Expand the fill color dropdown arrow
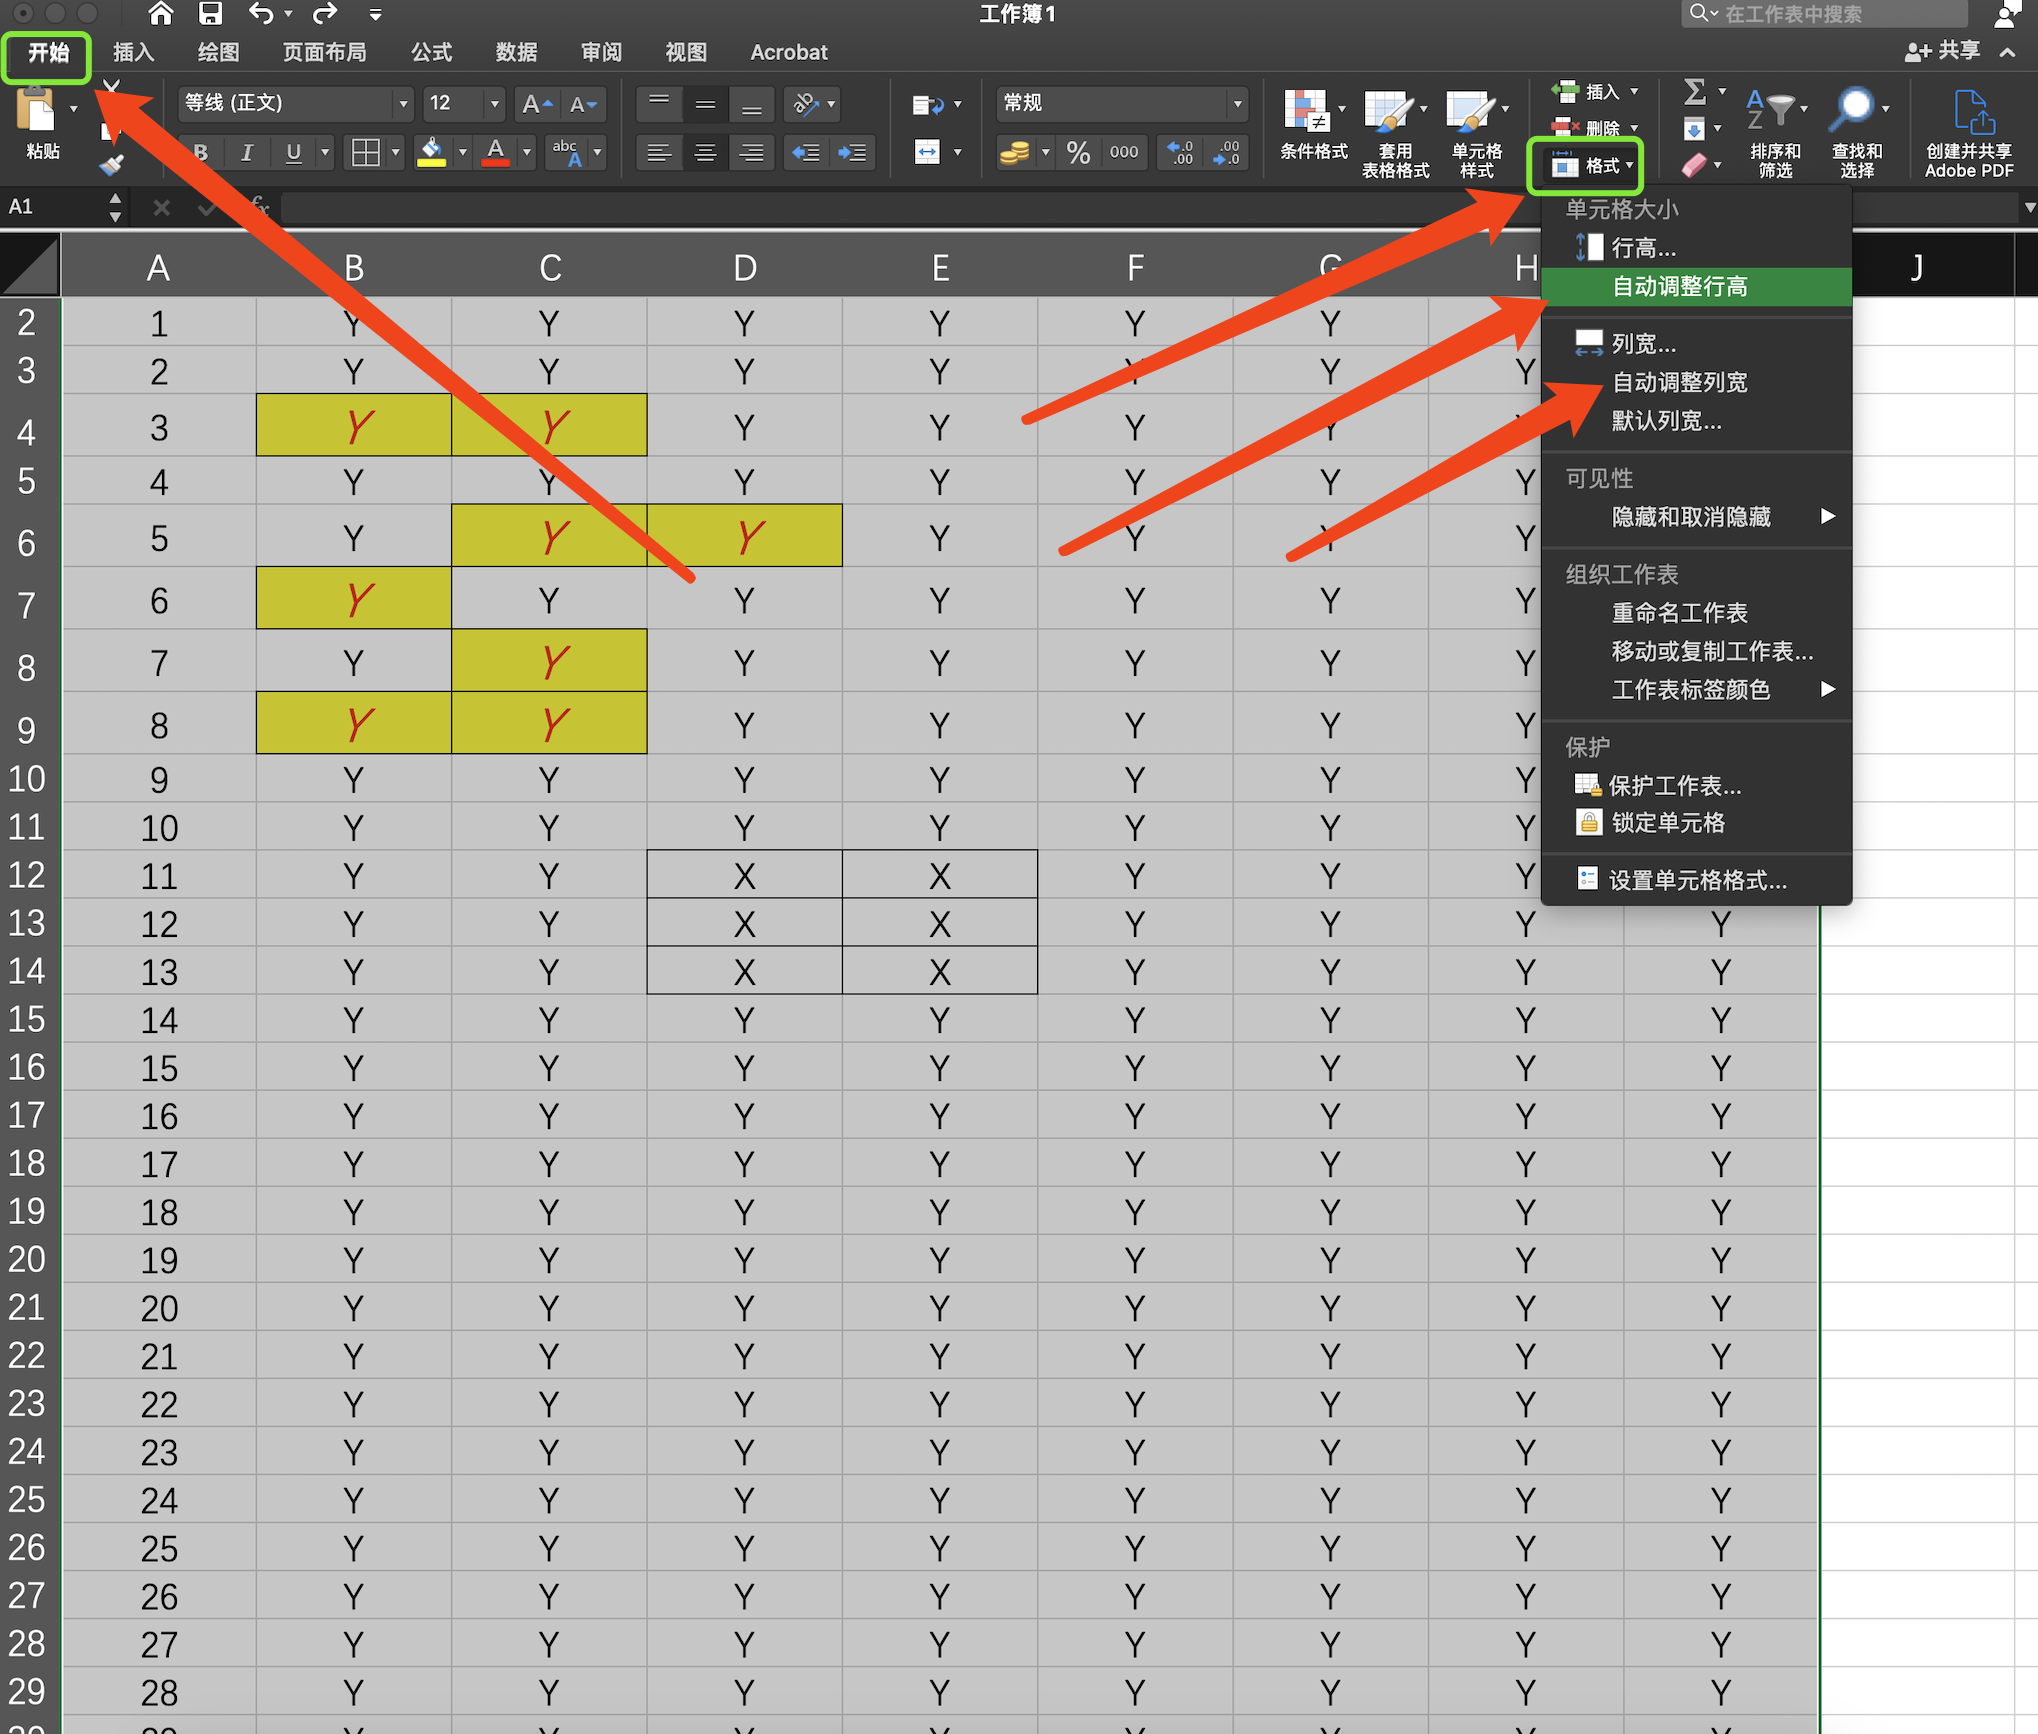 click(461, 152)
